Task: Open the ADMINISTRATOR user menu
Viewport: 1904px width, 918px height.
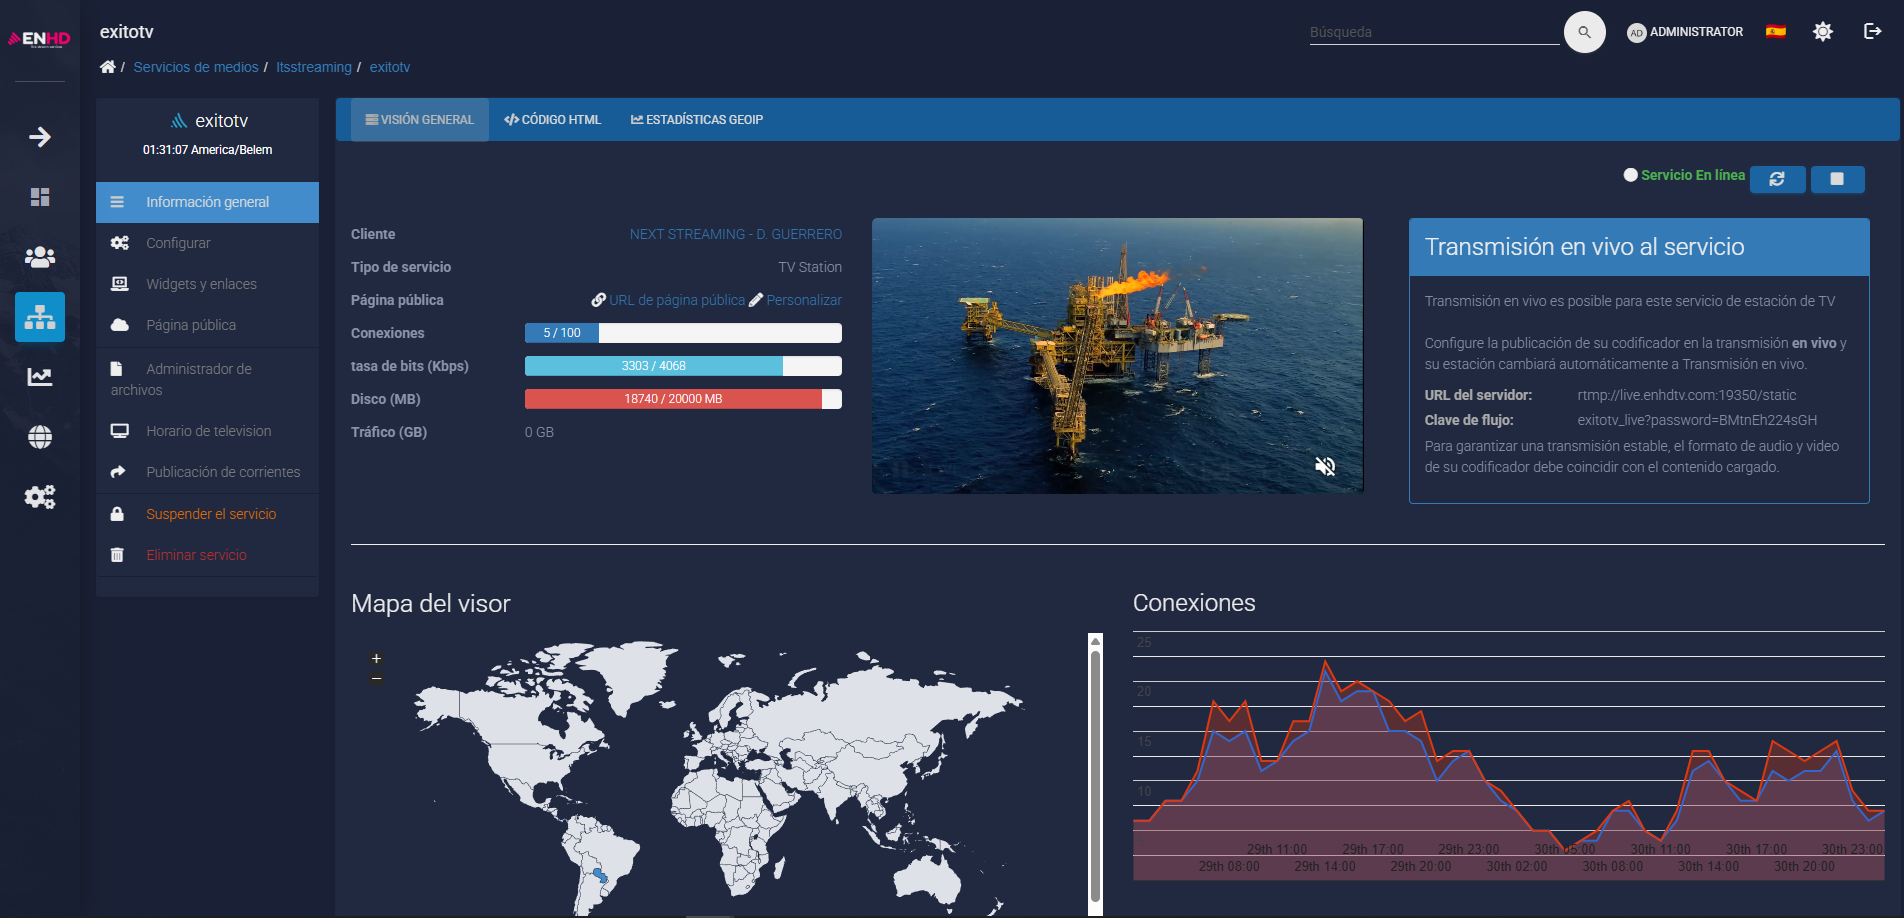Action: (1685, 32)
